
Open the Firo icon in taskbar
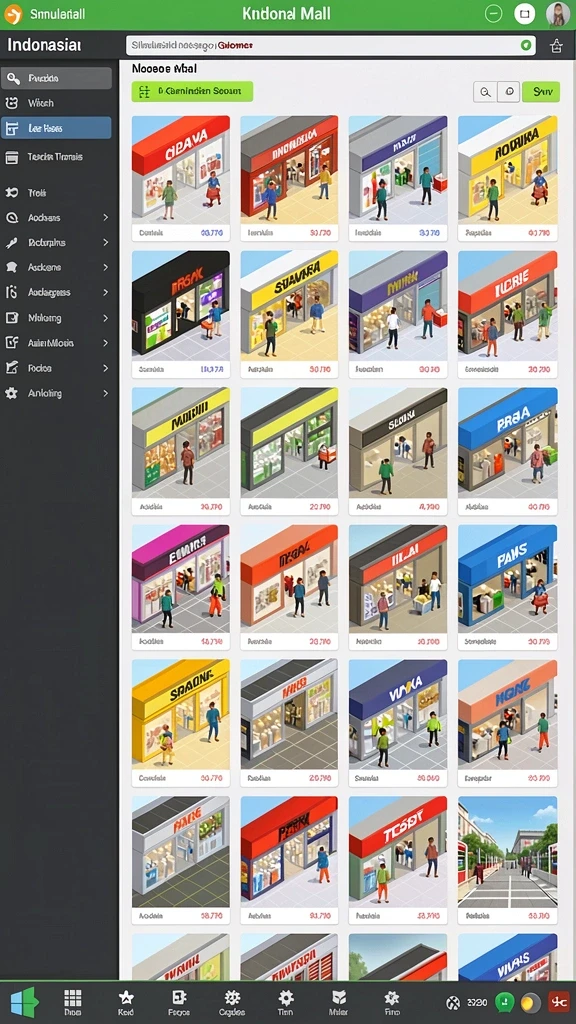[392, 998]
